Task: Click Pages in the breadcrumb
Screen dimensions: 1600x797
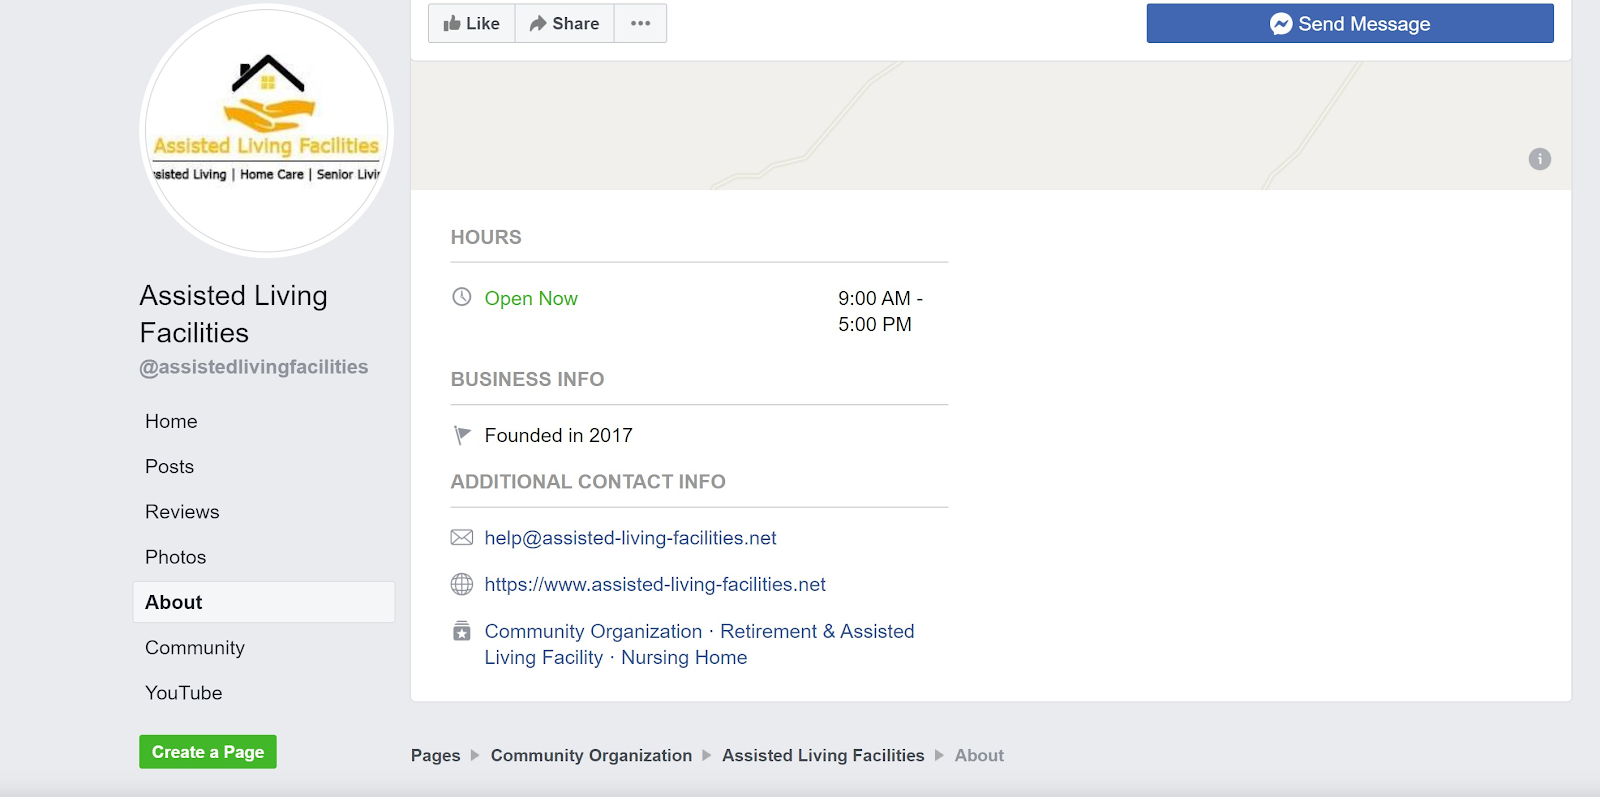Action: pyautogui.click(x=436, y=755)
